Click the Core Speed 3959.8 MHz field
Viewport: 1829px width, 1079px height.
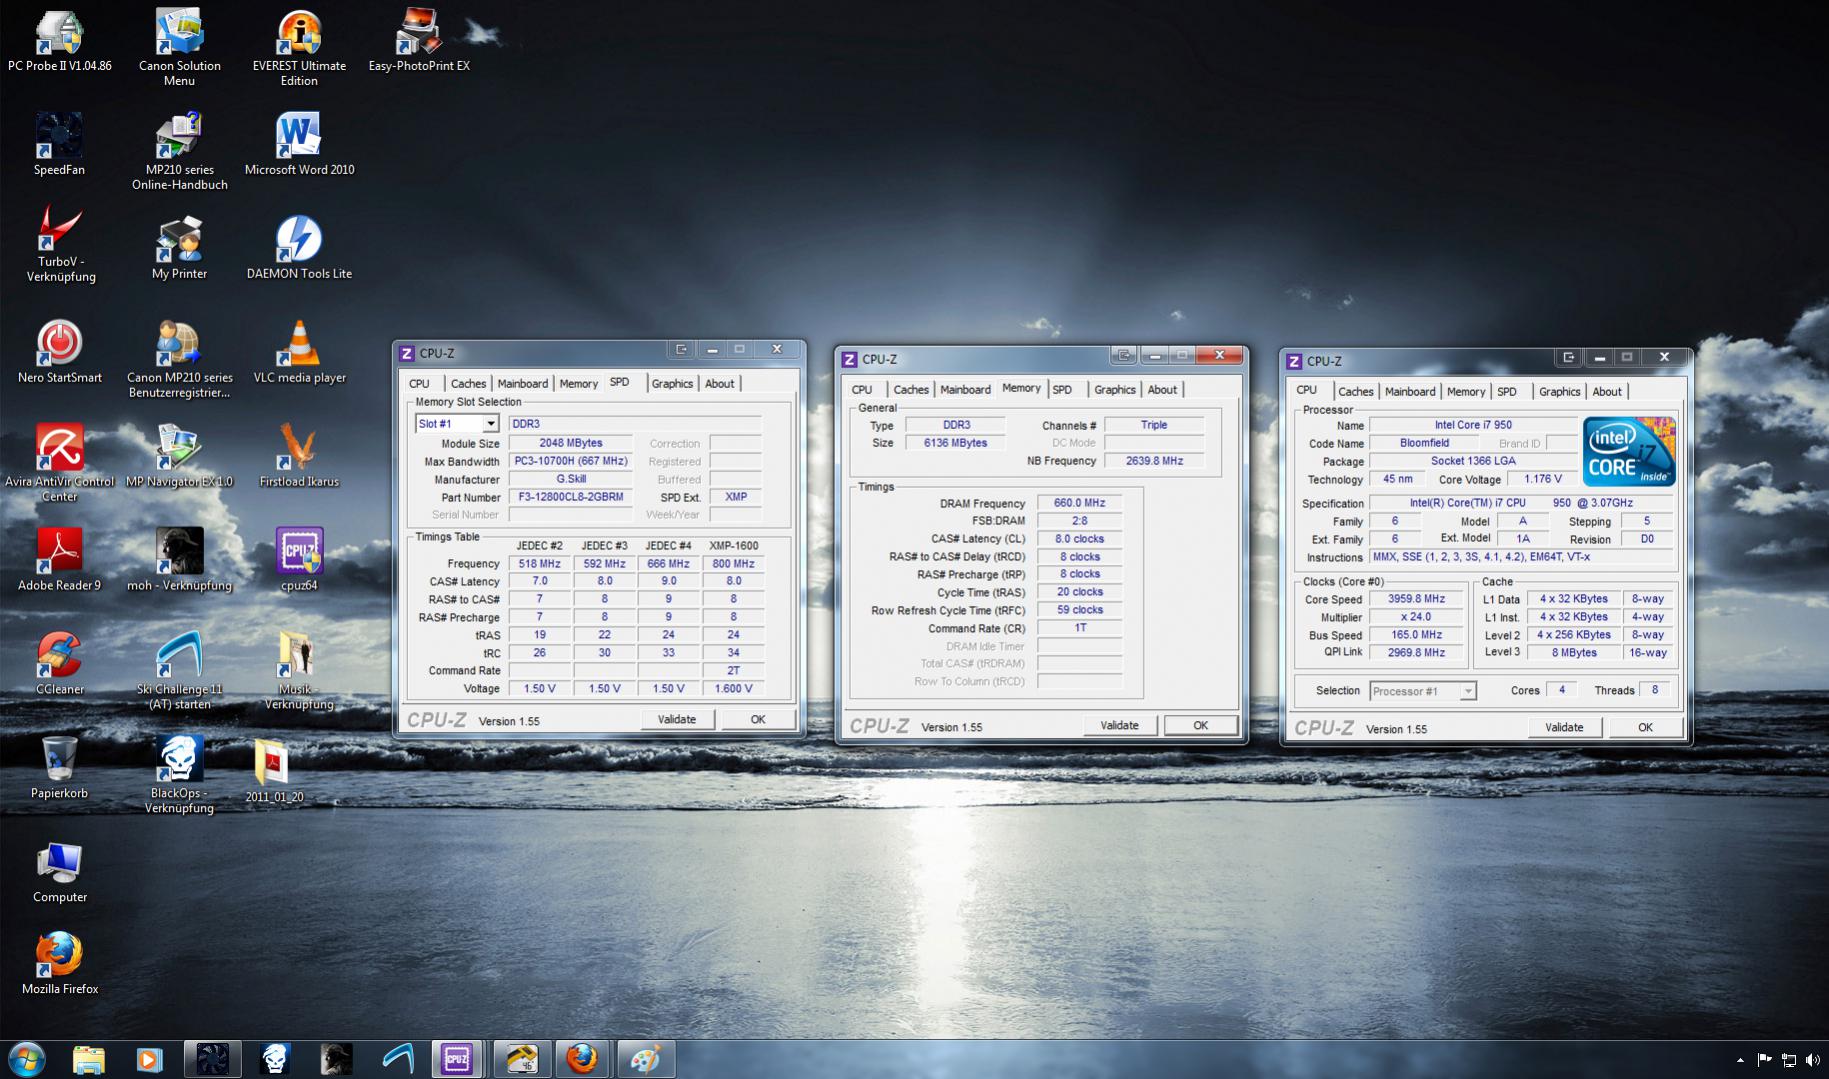(x=1416, y=599)
